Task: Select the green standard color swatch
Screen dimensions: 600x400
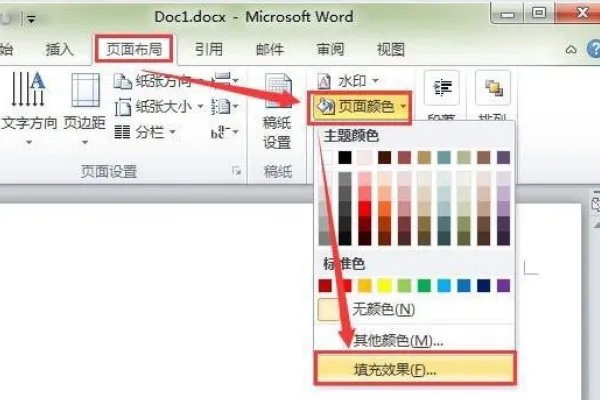Action: coord(424,286)
